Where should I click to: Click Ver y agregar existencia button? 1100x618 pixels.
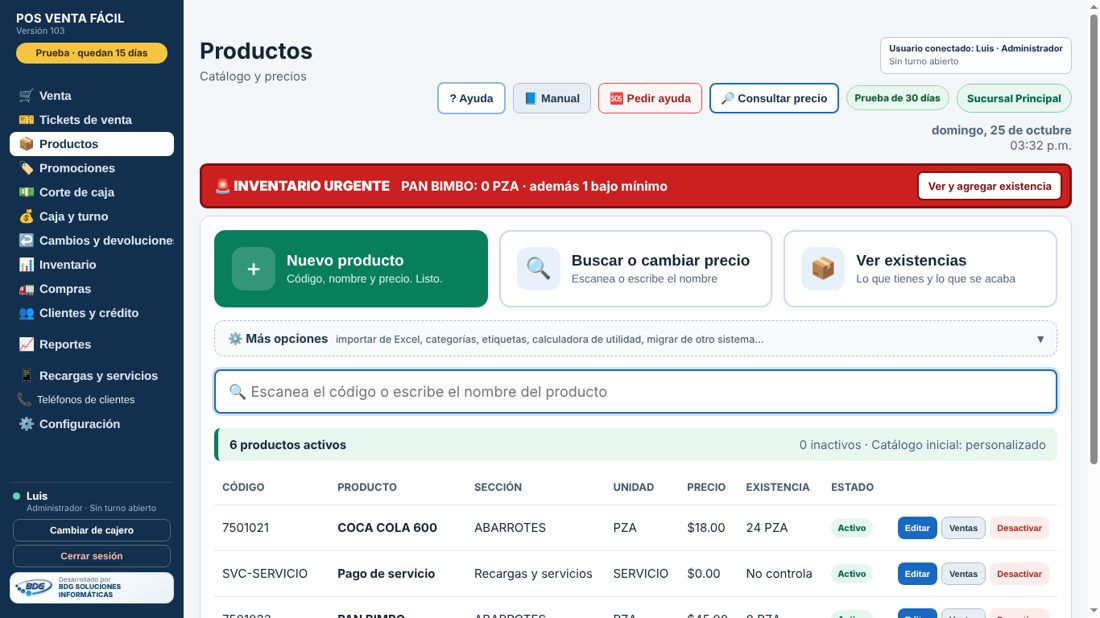coord(989,187)
